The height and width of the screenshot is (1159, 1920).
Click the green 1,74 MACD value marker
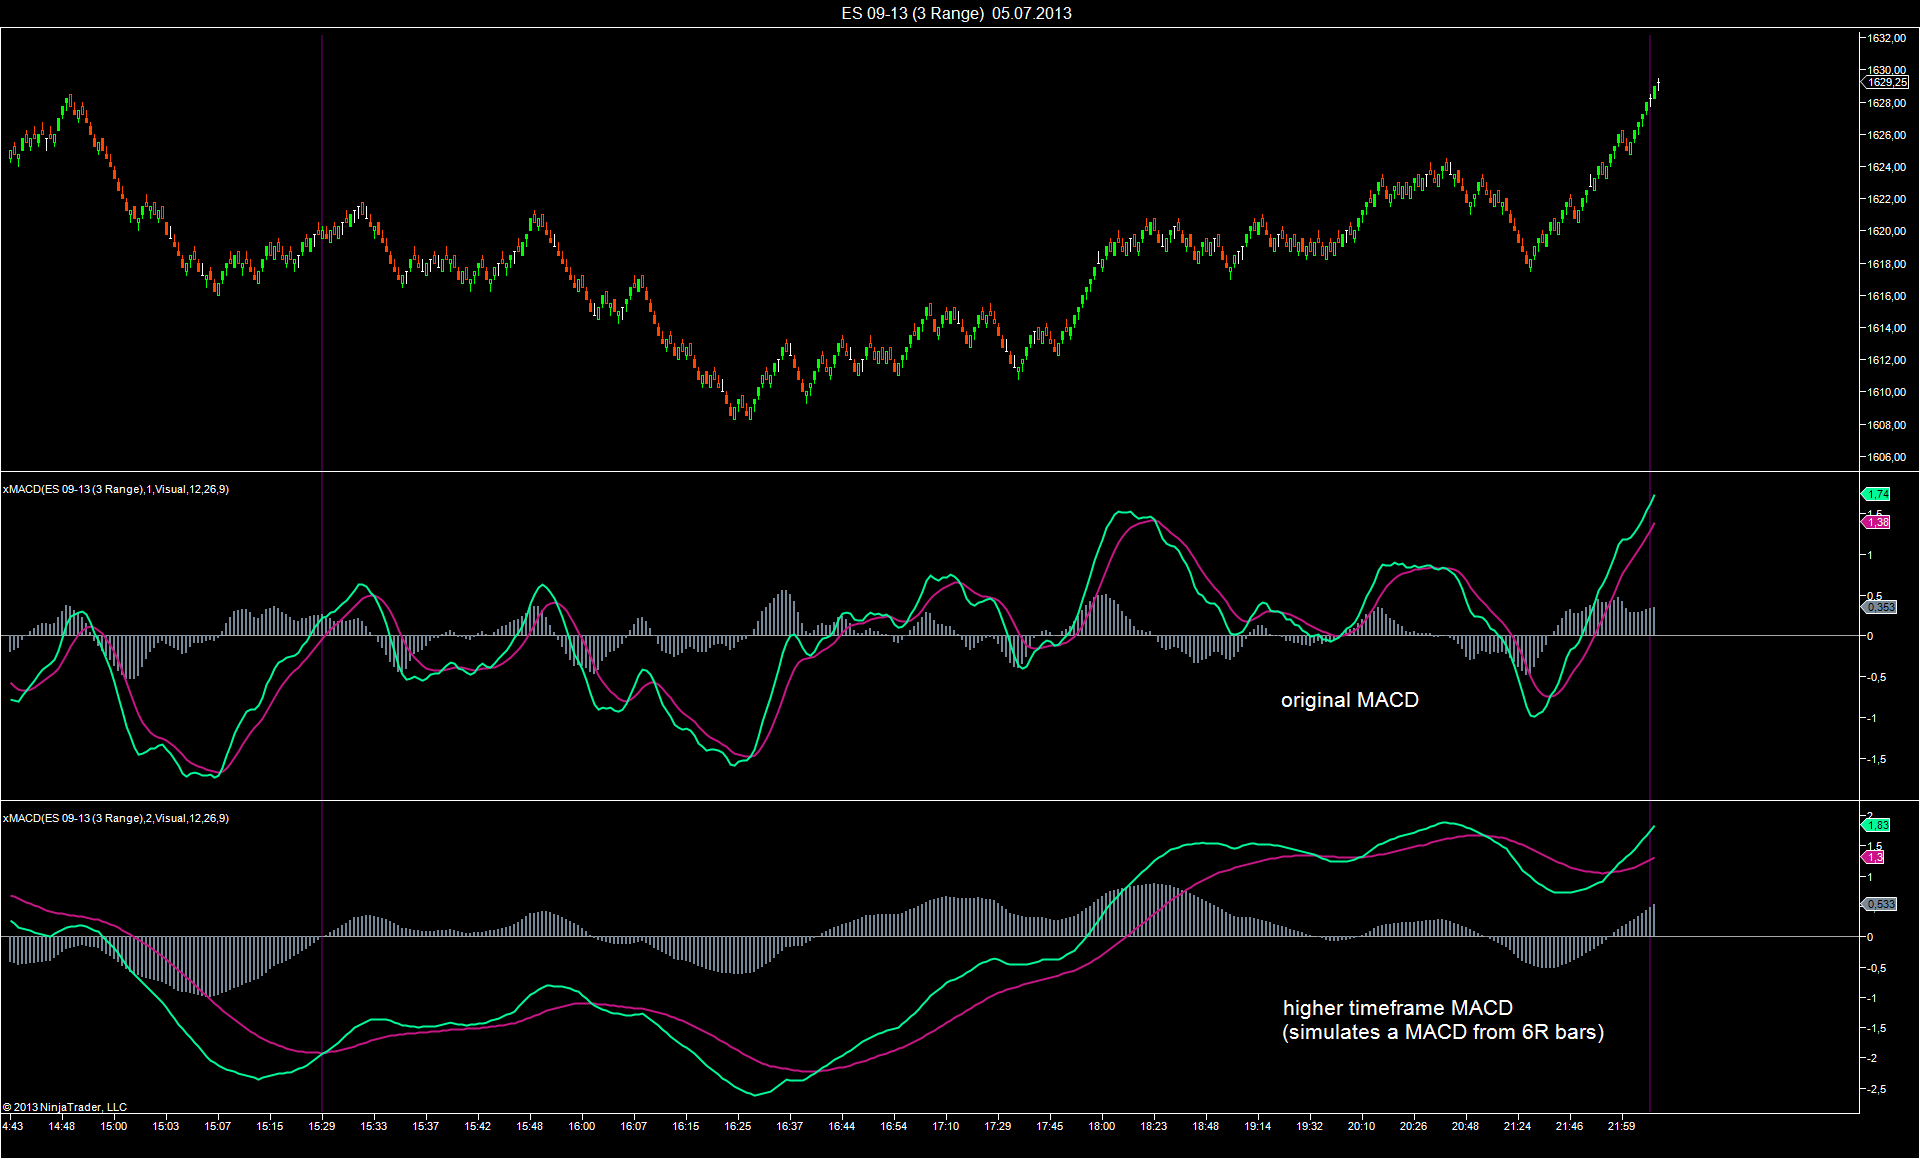click(x=1877, y=494)
